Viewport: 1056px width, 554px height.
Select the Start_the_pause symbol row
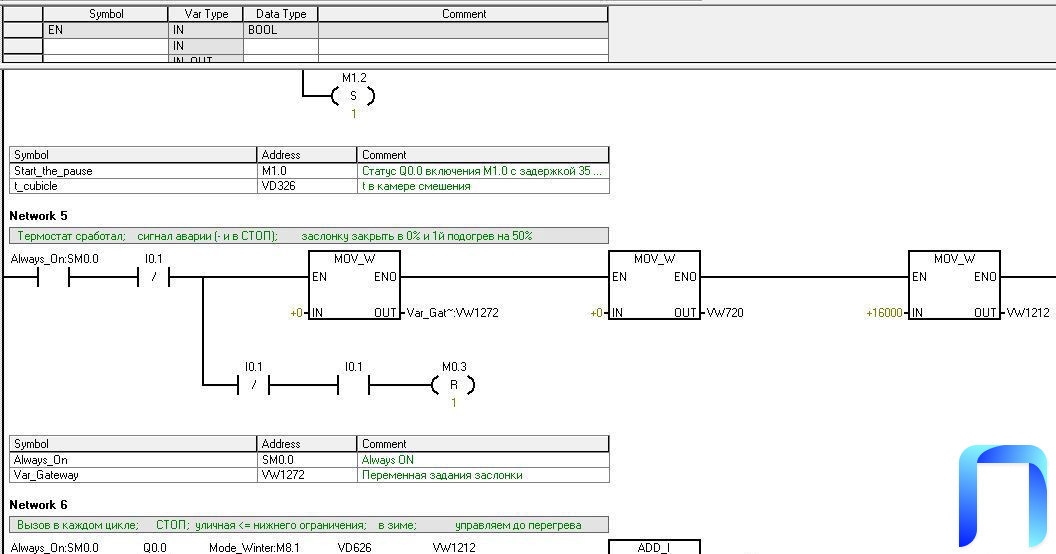[x=133, y=171]
